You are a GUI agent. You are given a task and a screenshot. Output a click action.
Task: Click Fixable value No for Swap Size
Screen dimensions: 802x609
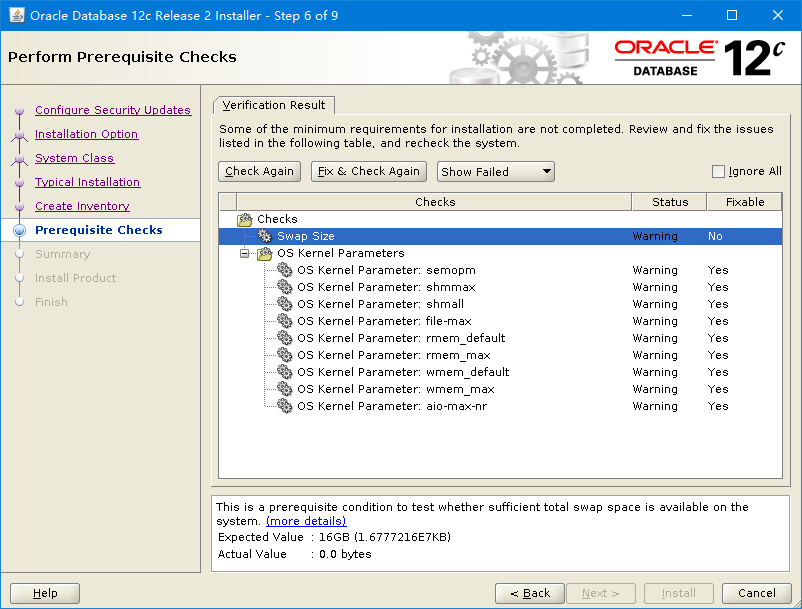715,236
